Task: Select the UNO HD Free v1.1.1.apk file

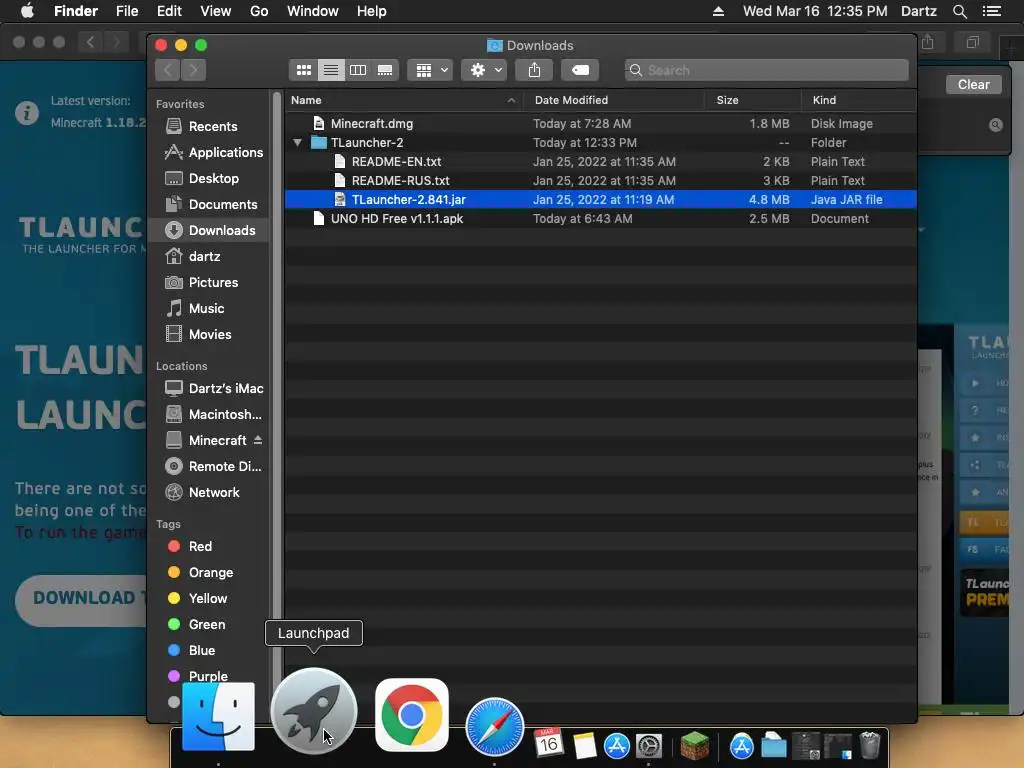Action: point(600,219)
